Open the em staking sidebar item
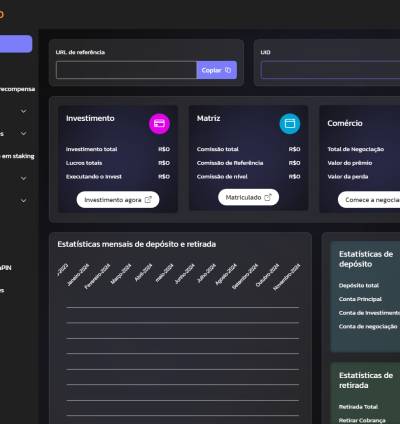The width and height of the screenshot is (400, 424). [x=17, y=156]
